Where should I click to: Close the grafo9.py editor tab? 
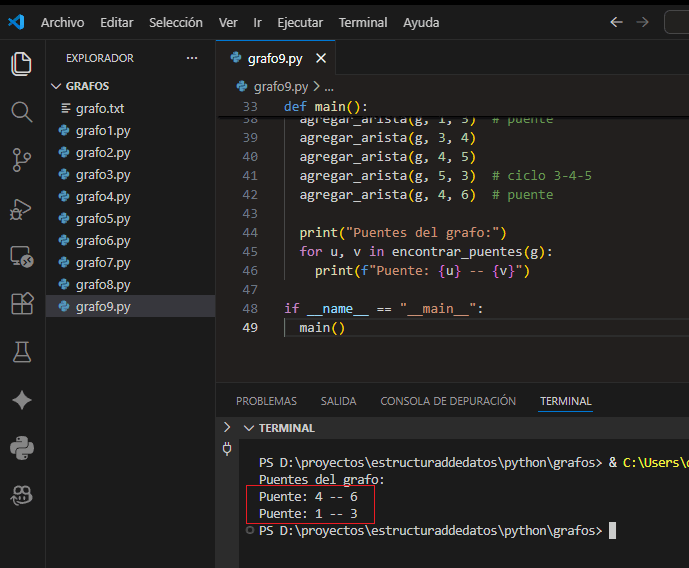pos(322,58)
